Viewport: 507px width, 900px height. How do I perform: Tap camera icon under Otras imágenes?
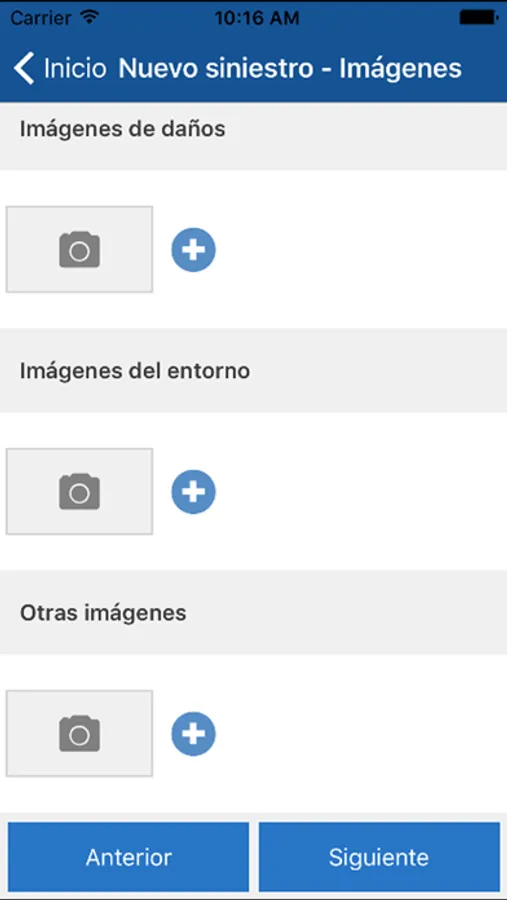click(x=79, y=733)
